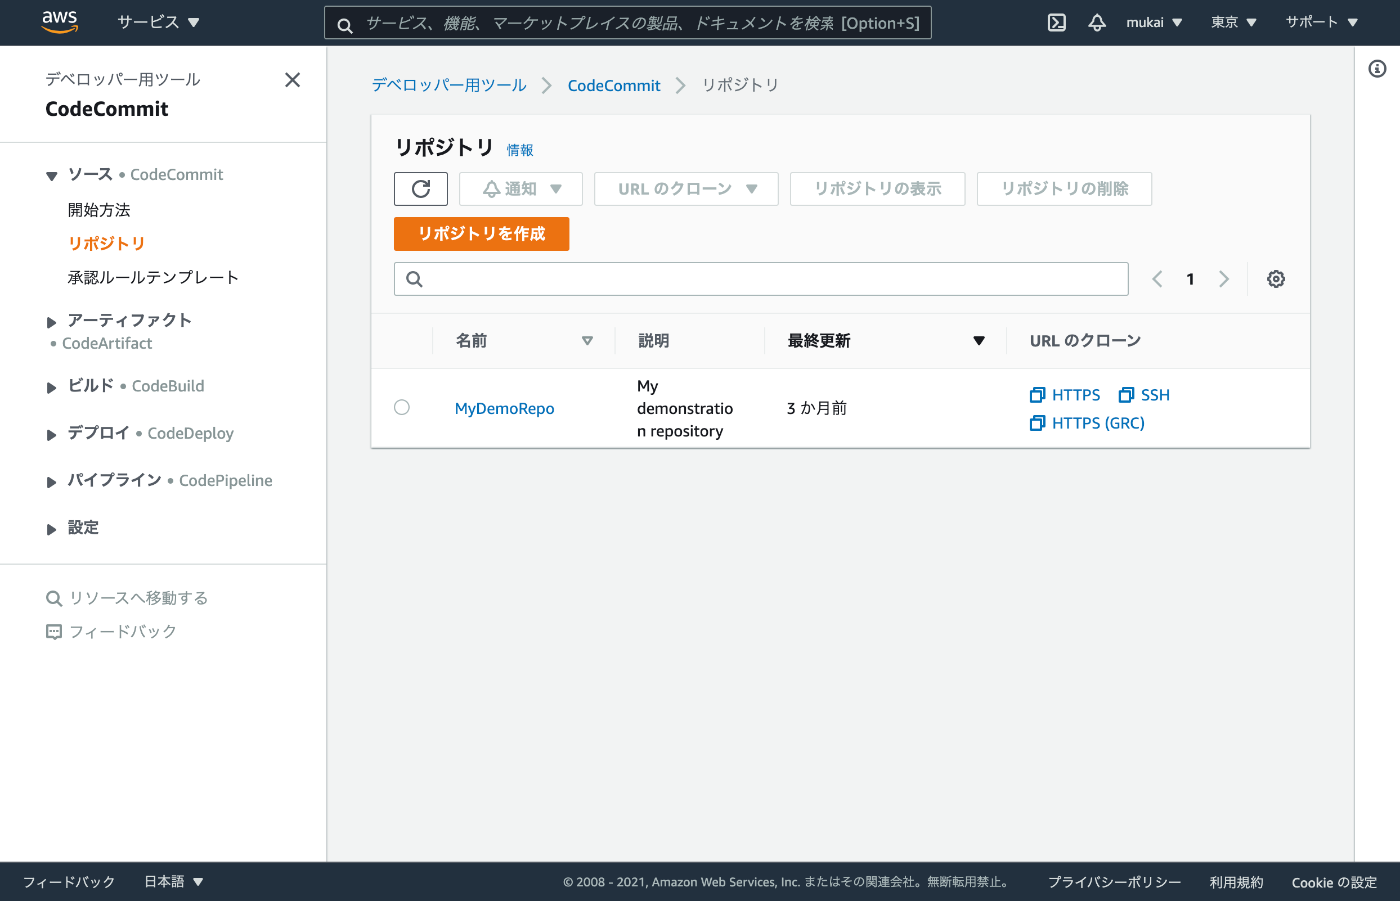This screenshot has width=1400, height=901.
Task: Expand the デプロイ CodeDeploy section
Action: point(52,435)
